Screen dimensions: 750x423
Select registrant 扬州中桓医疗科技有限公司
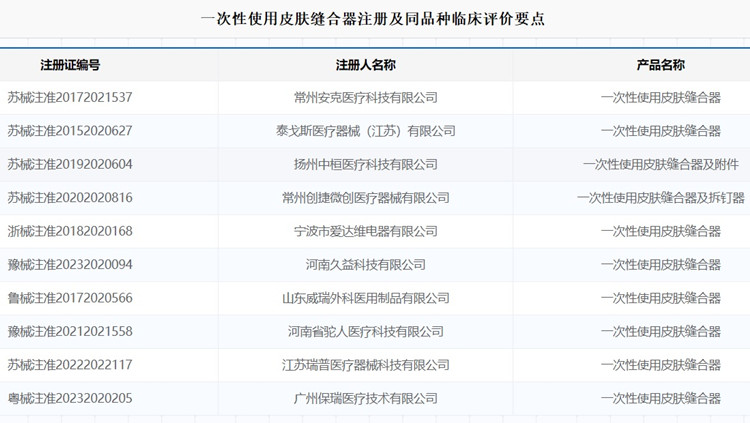pyautogui.click(x=366, y=165)
